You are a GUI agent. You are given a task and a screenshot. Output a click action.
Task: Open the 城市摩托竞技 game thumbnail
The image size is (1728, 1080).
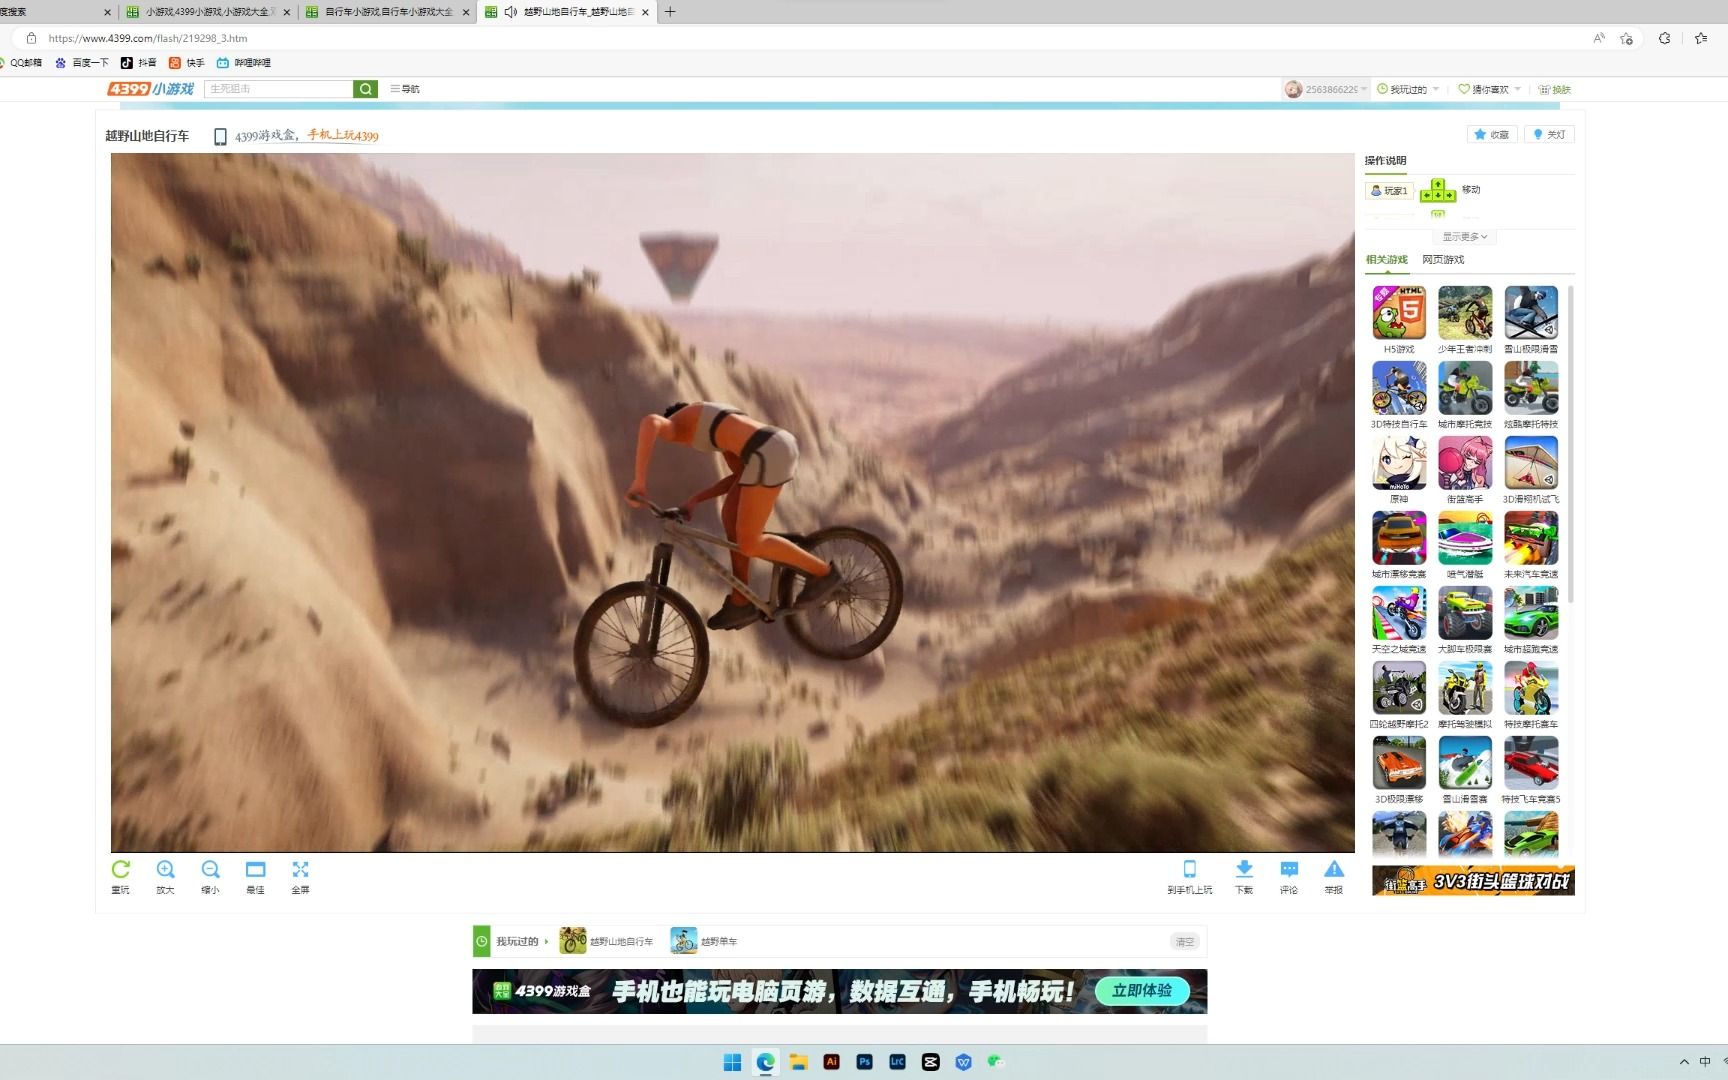coord(1465,387)
